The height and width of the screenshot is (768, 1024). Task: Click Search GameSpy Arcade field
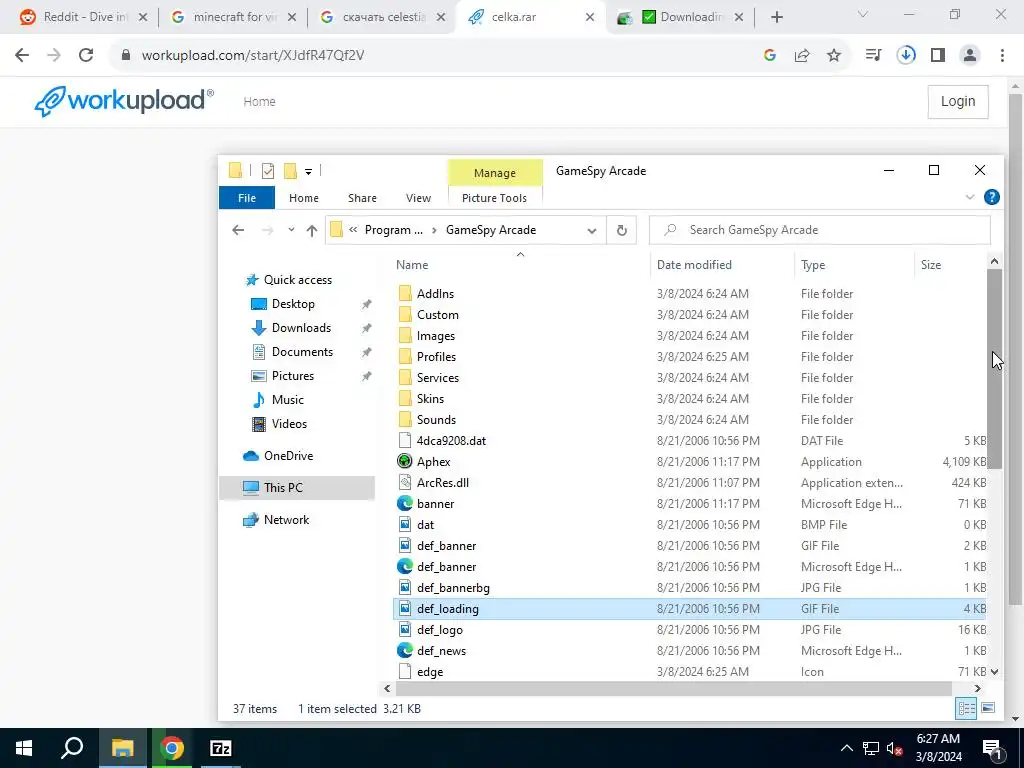pos(820,230)
